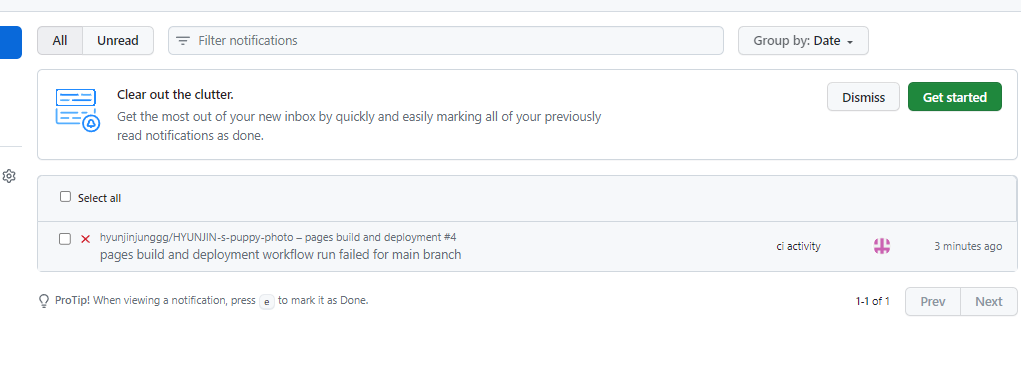Click the 'Clear out the clutter.' heading
Image resolution: width=1021 pixels, height=368 pixels.
pyautogui.click(x=175, y=94)
